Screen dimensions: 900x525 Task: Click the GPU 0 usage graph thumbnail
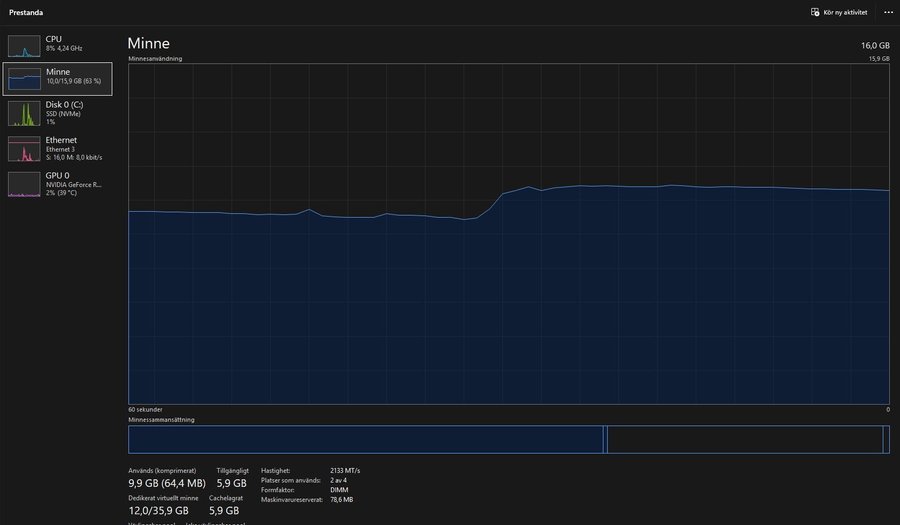pyautogui.click(x=25, y=184)
